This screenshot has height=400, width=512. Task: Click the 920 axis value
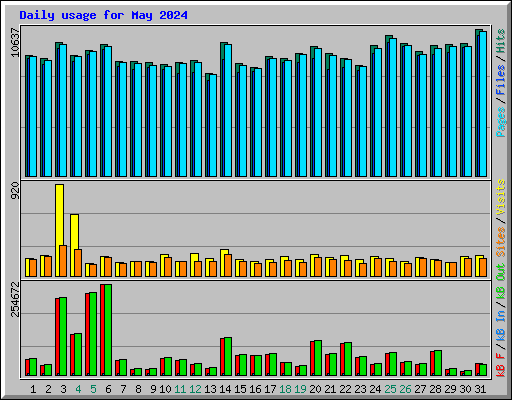15,191
